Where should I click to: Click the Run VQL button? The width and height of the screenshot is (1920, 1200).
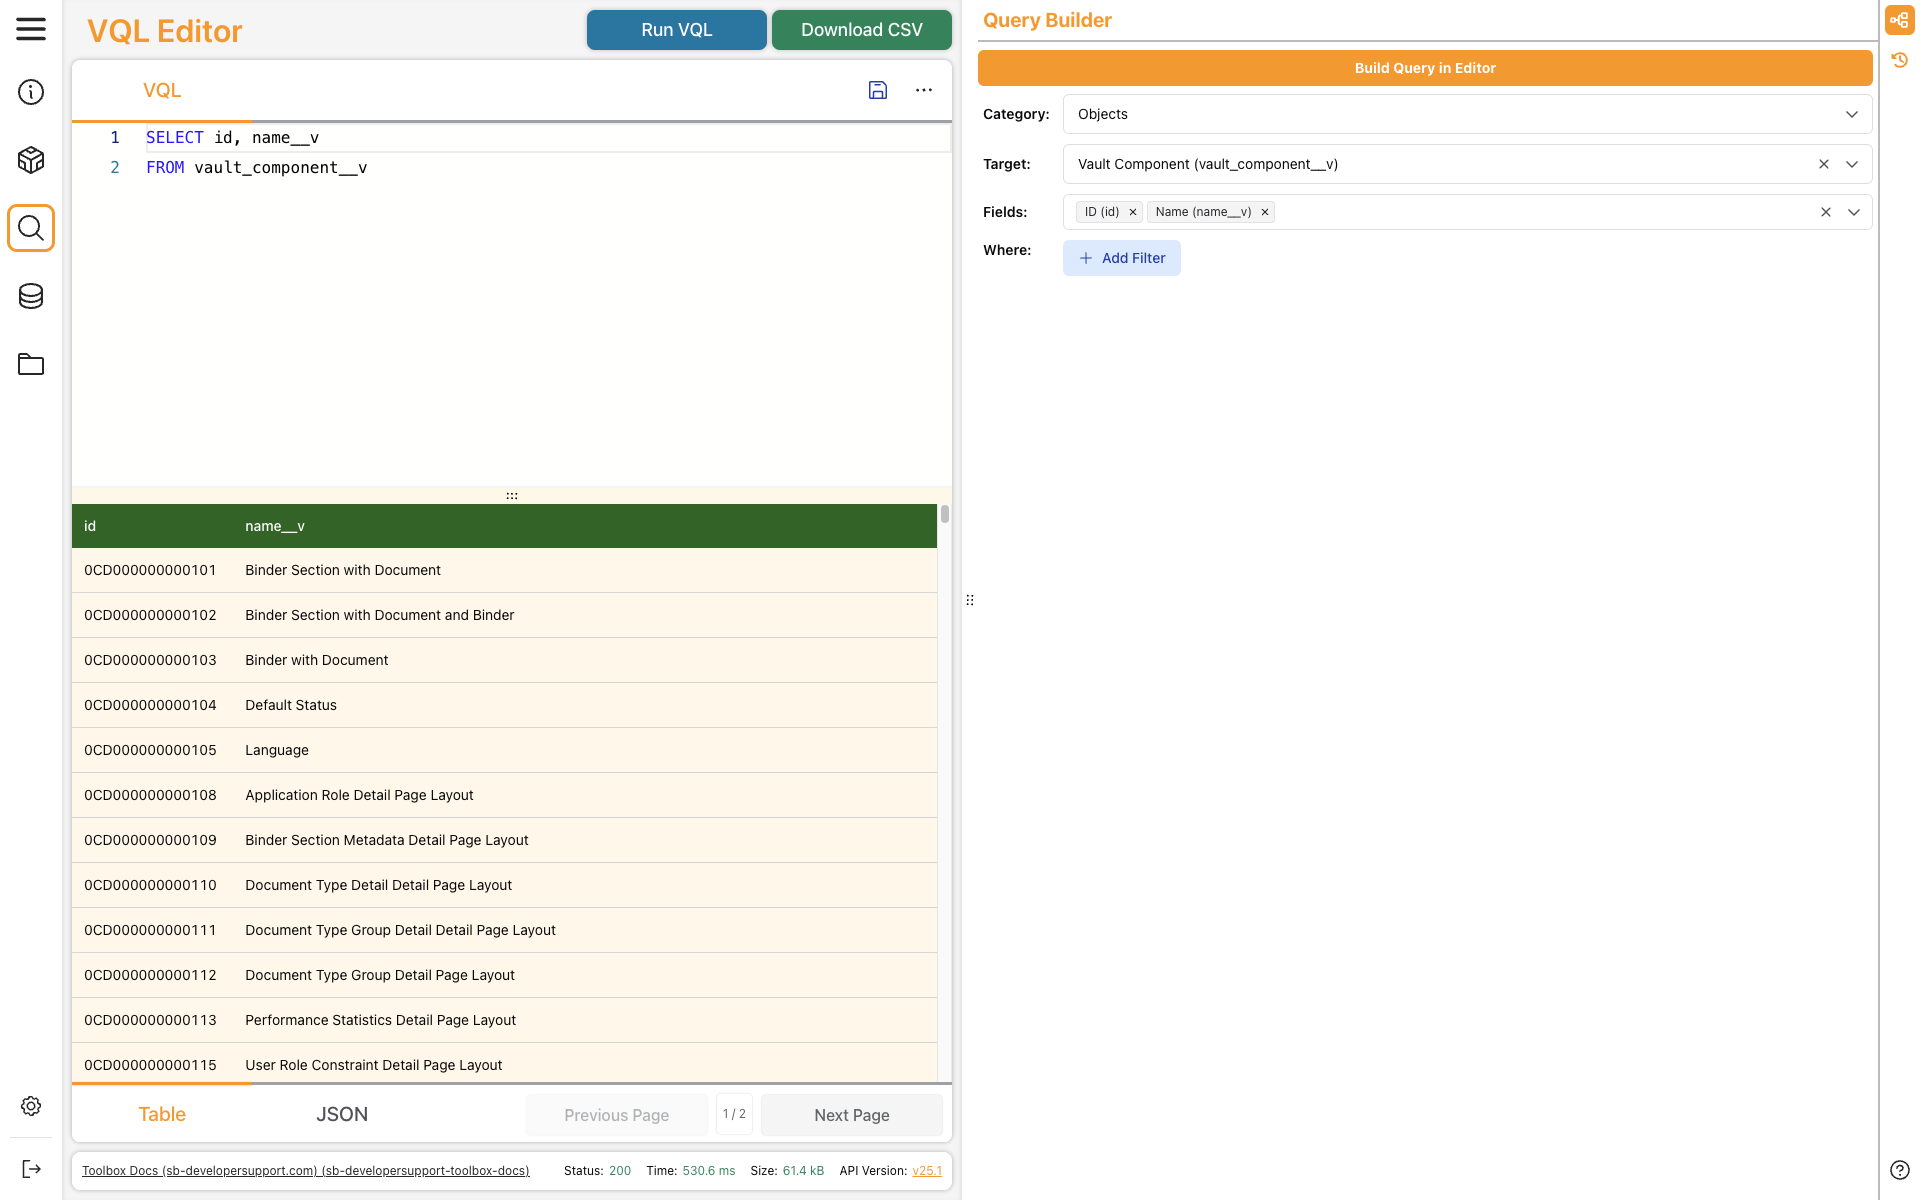point(676,30)
